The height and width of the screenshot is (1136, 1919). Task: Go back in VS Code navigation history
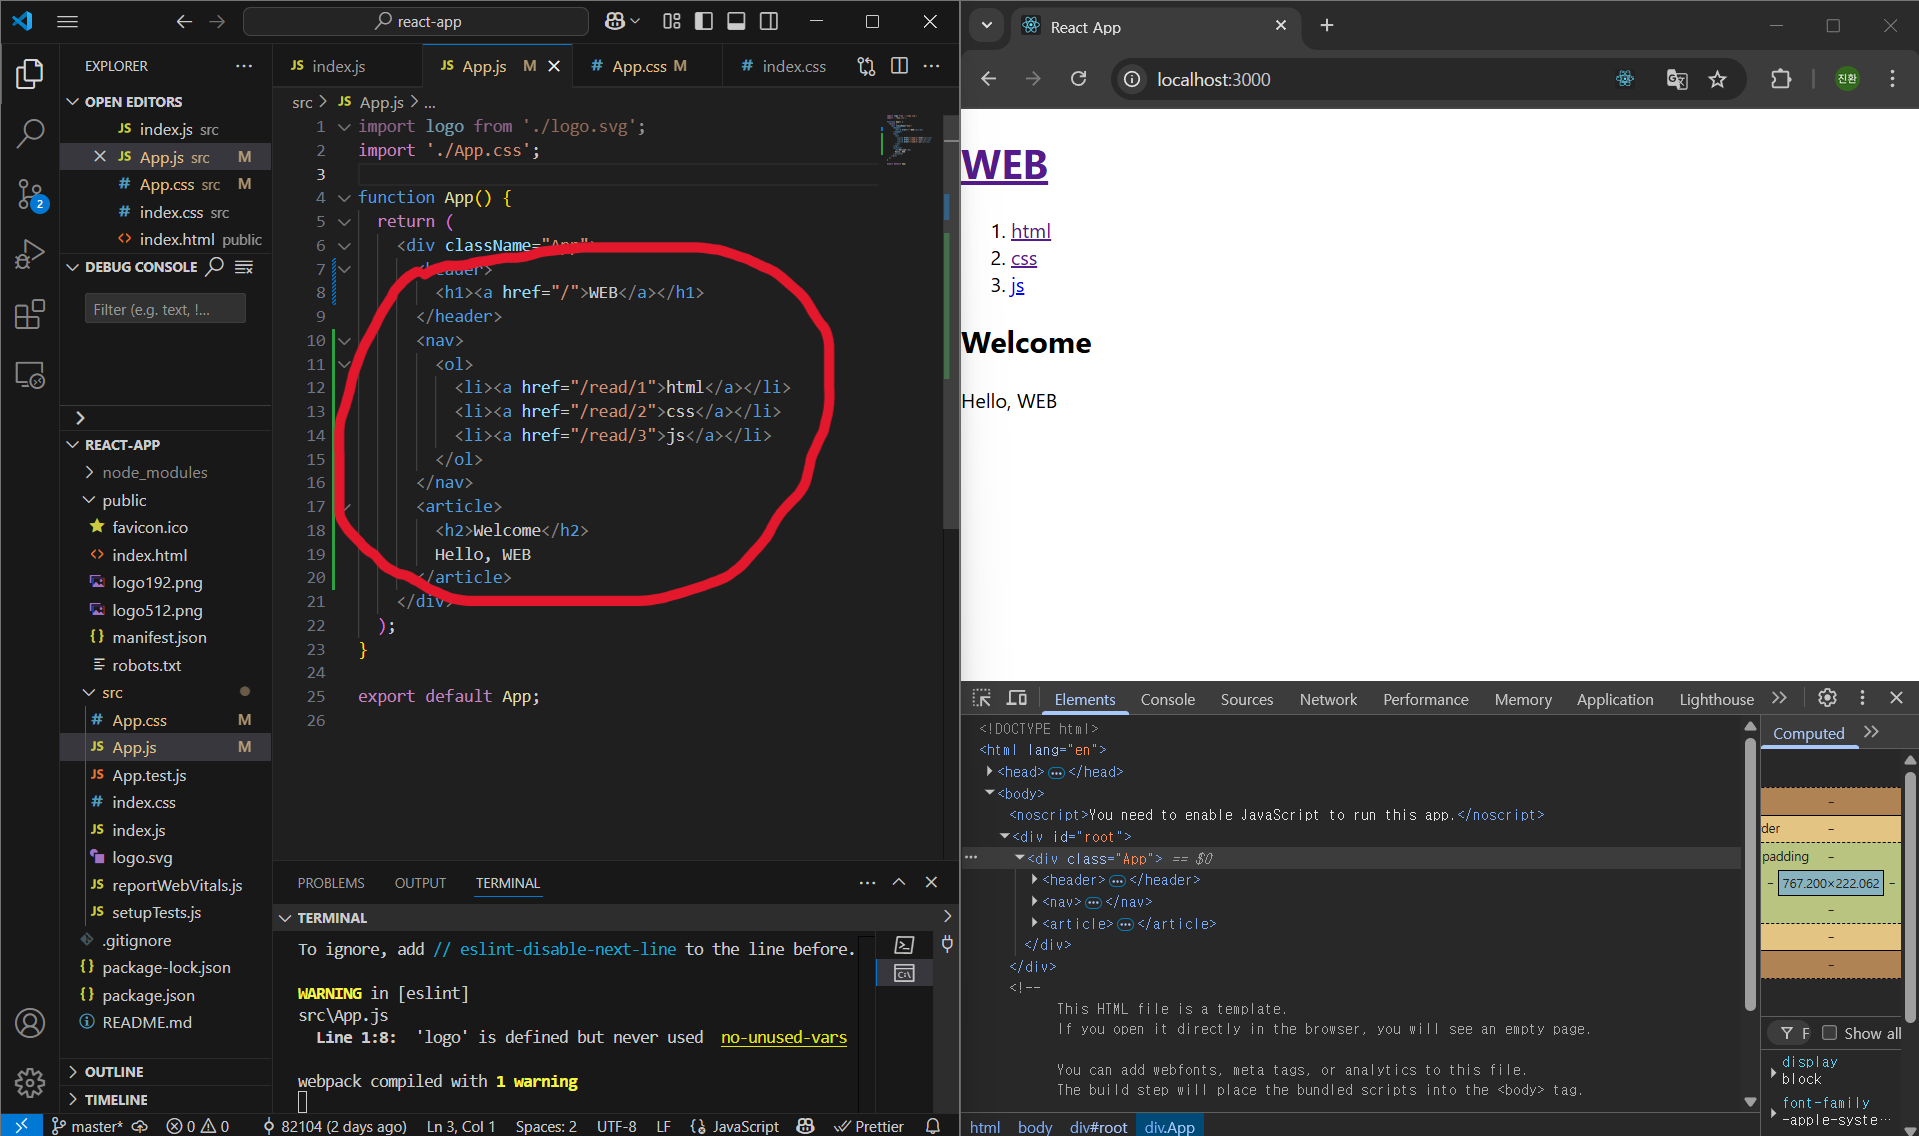[x=184, y=21]
